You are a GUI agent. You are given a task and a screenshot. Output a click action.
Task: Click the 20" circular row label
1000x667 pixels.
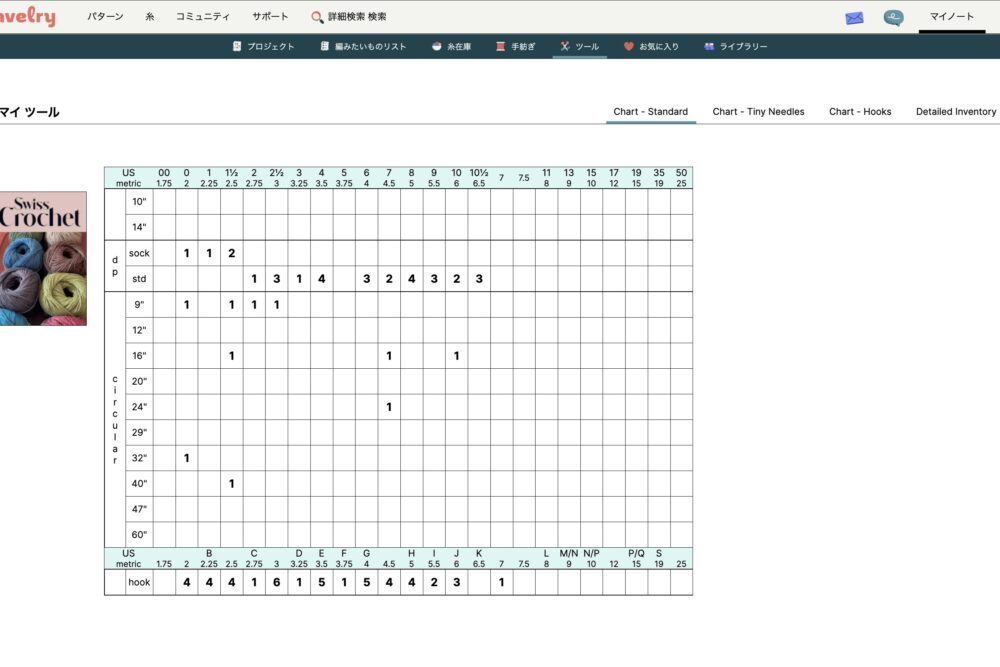coord(139,381)
